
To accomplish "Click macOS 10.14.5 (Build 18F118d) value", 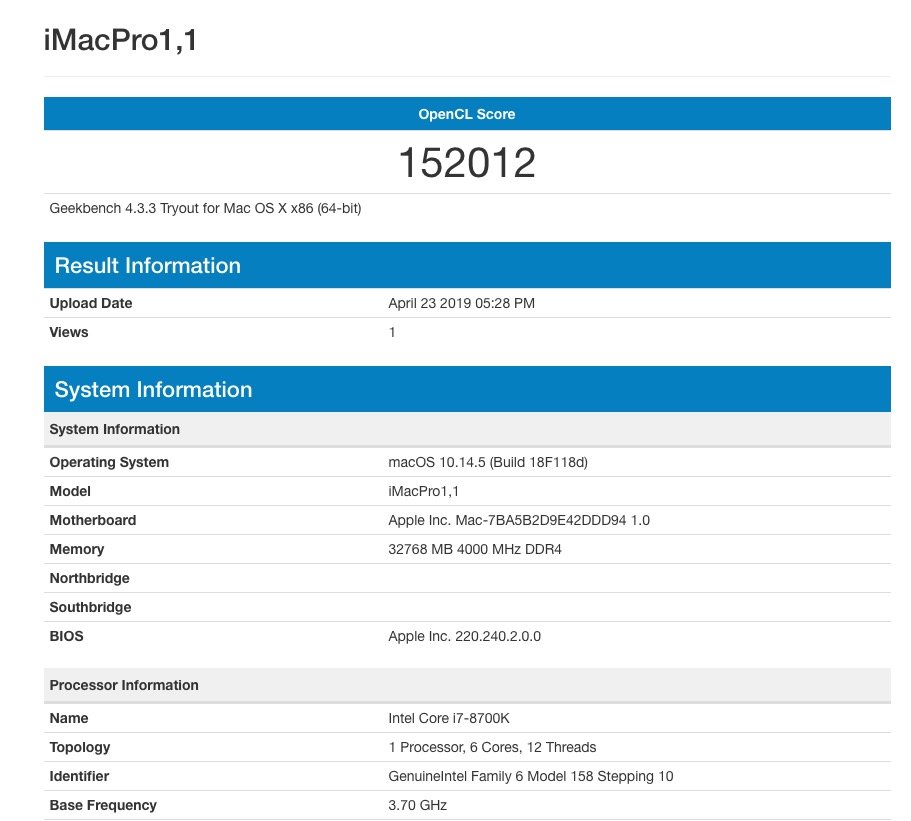I will (488, 463).
